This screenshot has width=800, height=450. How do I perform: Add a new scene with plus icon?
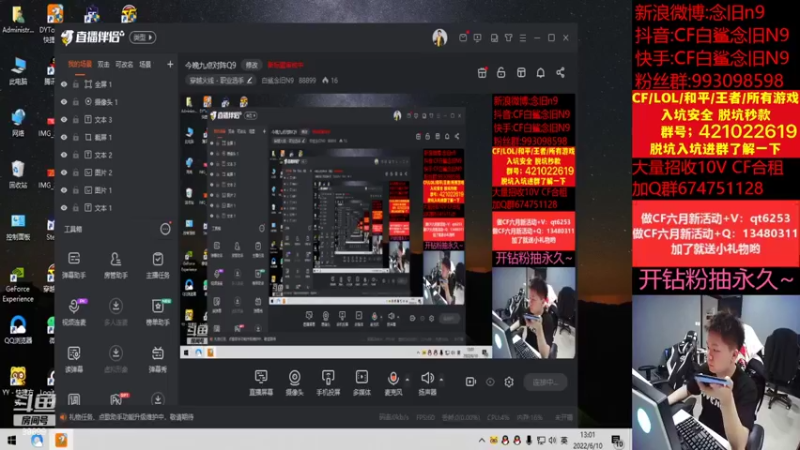tap(170, 64)
